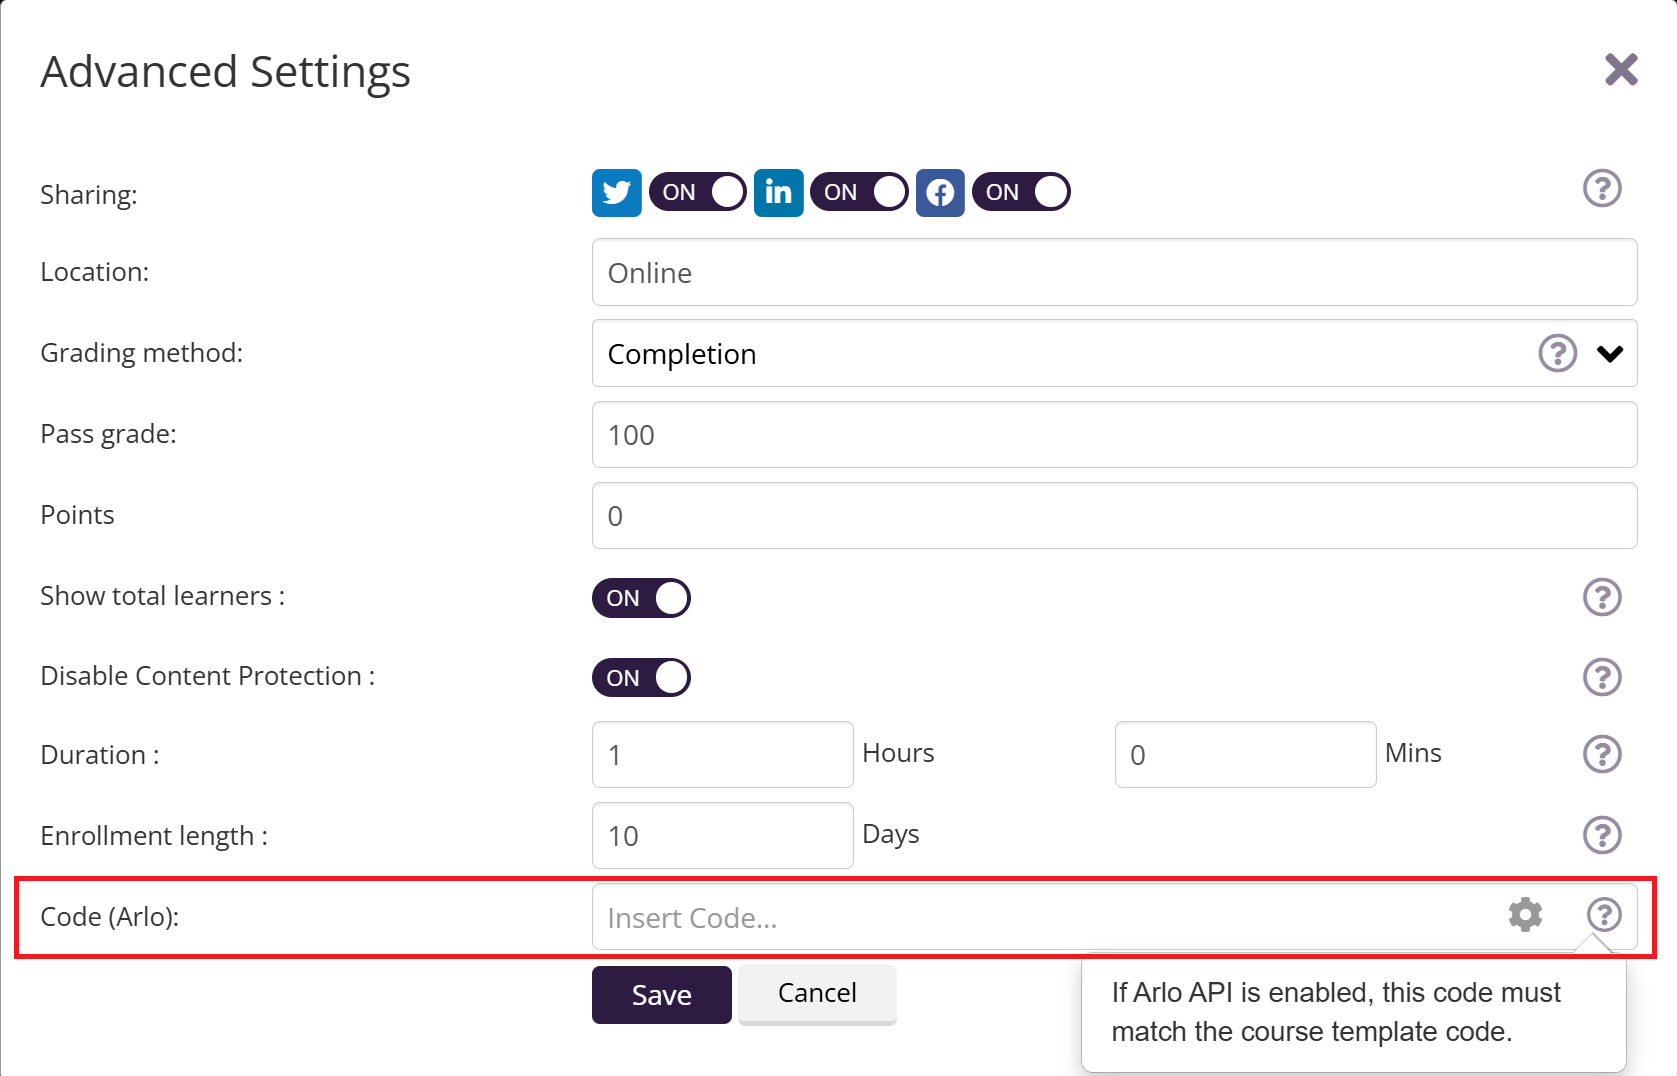Switch off Disable Content Protection toggle

click(x=641, y=678)
